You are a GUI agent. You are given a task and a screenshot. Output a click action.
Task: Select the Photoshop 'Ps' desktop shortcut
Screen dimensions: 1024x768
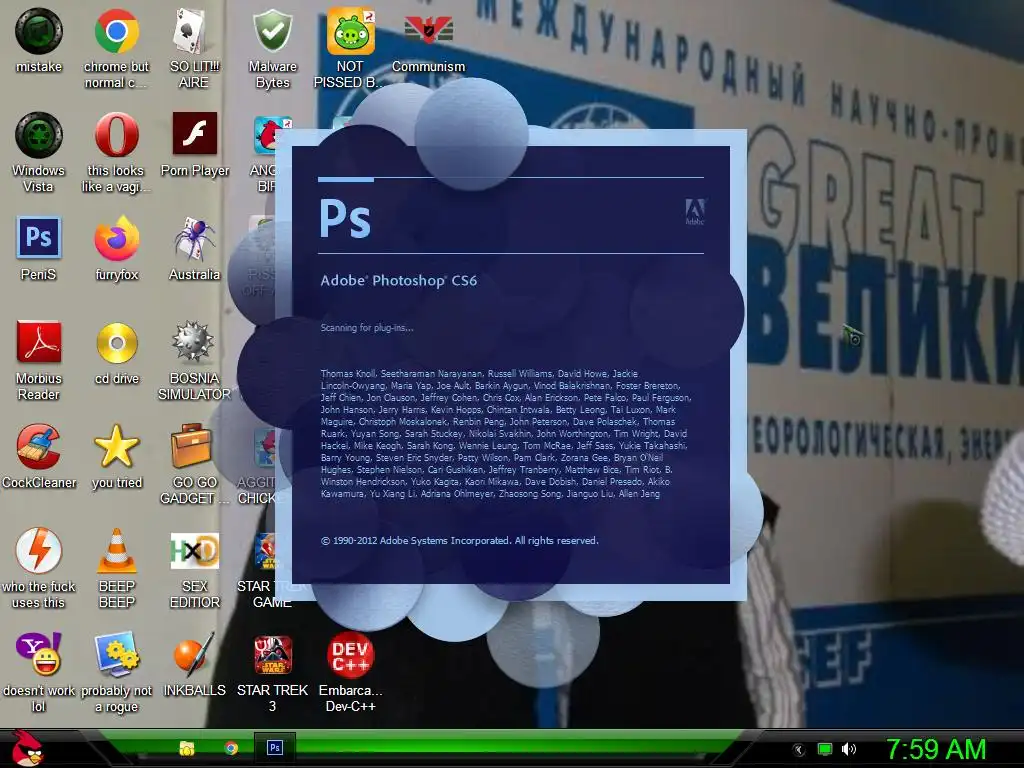(39, 238)
